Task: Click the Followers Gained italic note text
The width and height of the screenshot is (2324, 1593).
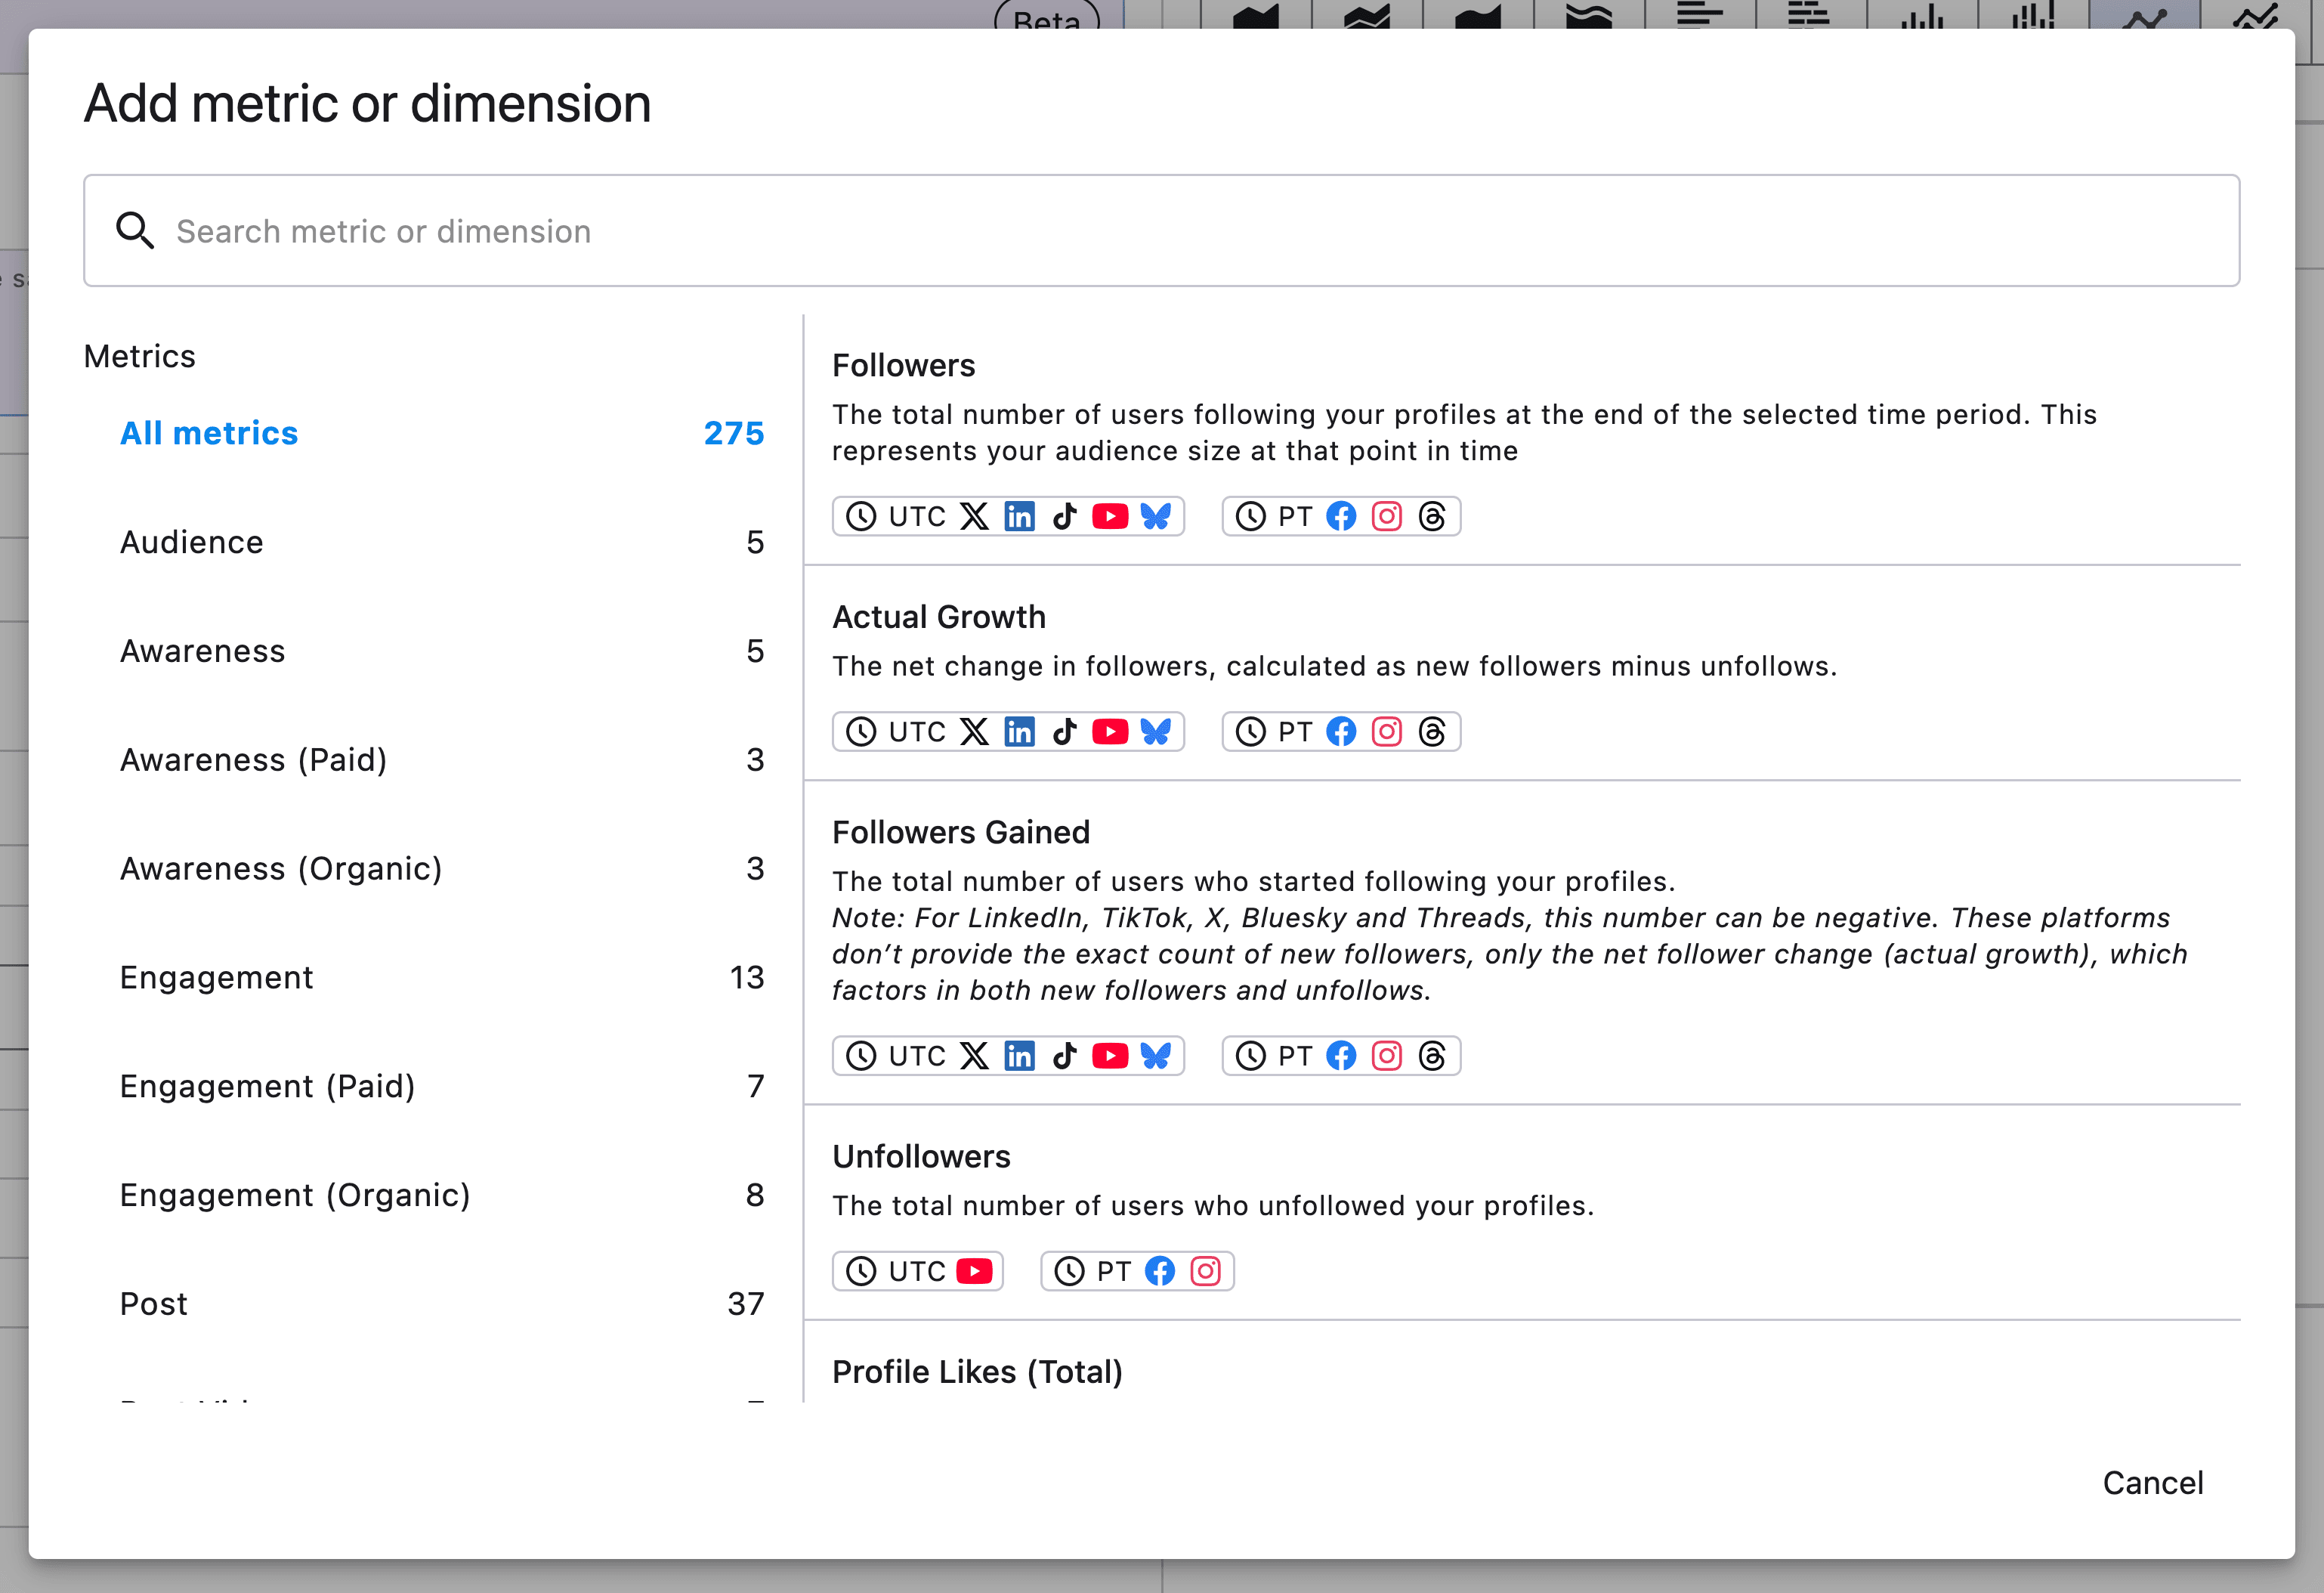Action: pos(1510,954)
